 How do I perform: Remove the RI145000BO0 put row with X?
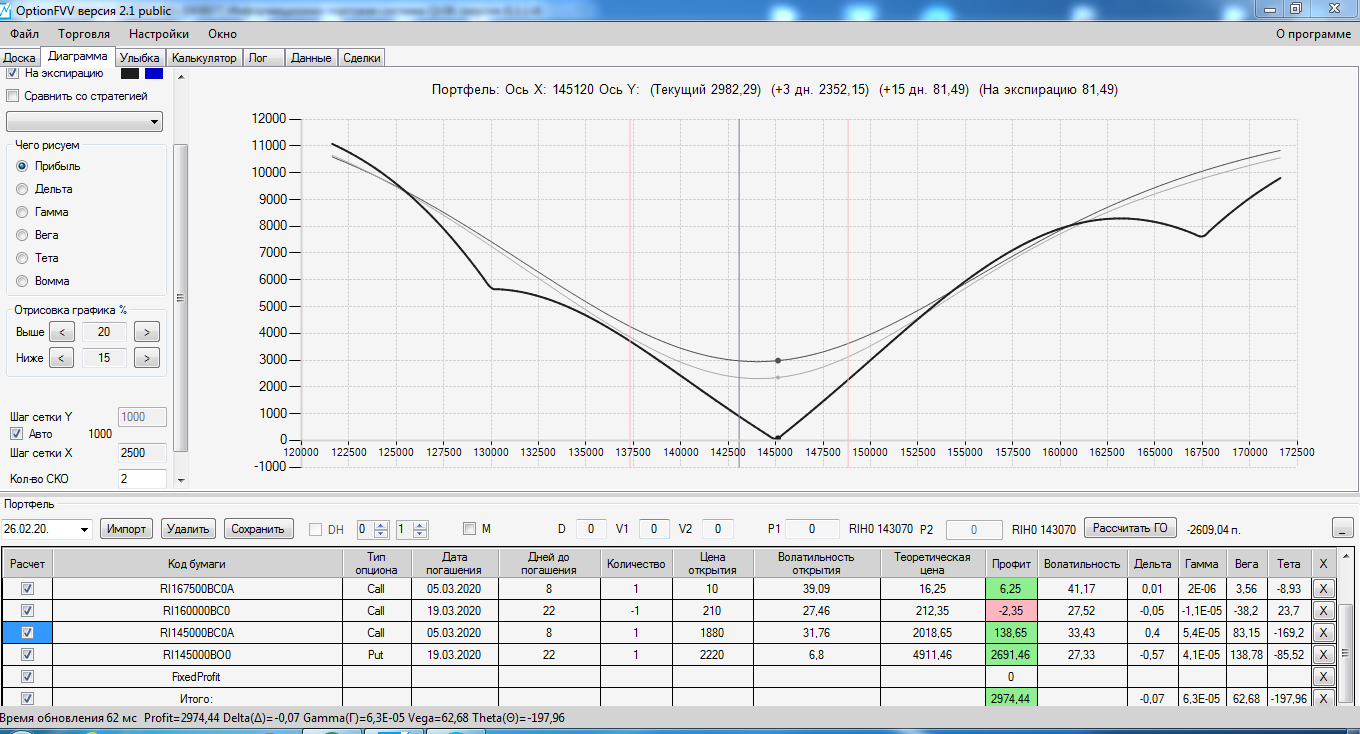pos(1323,654)
